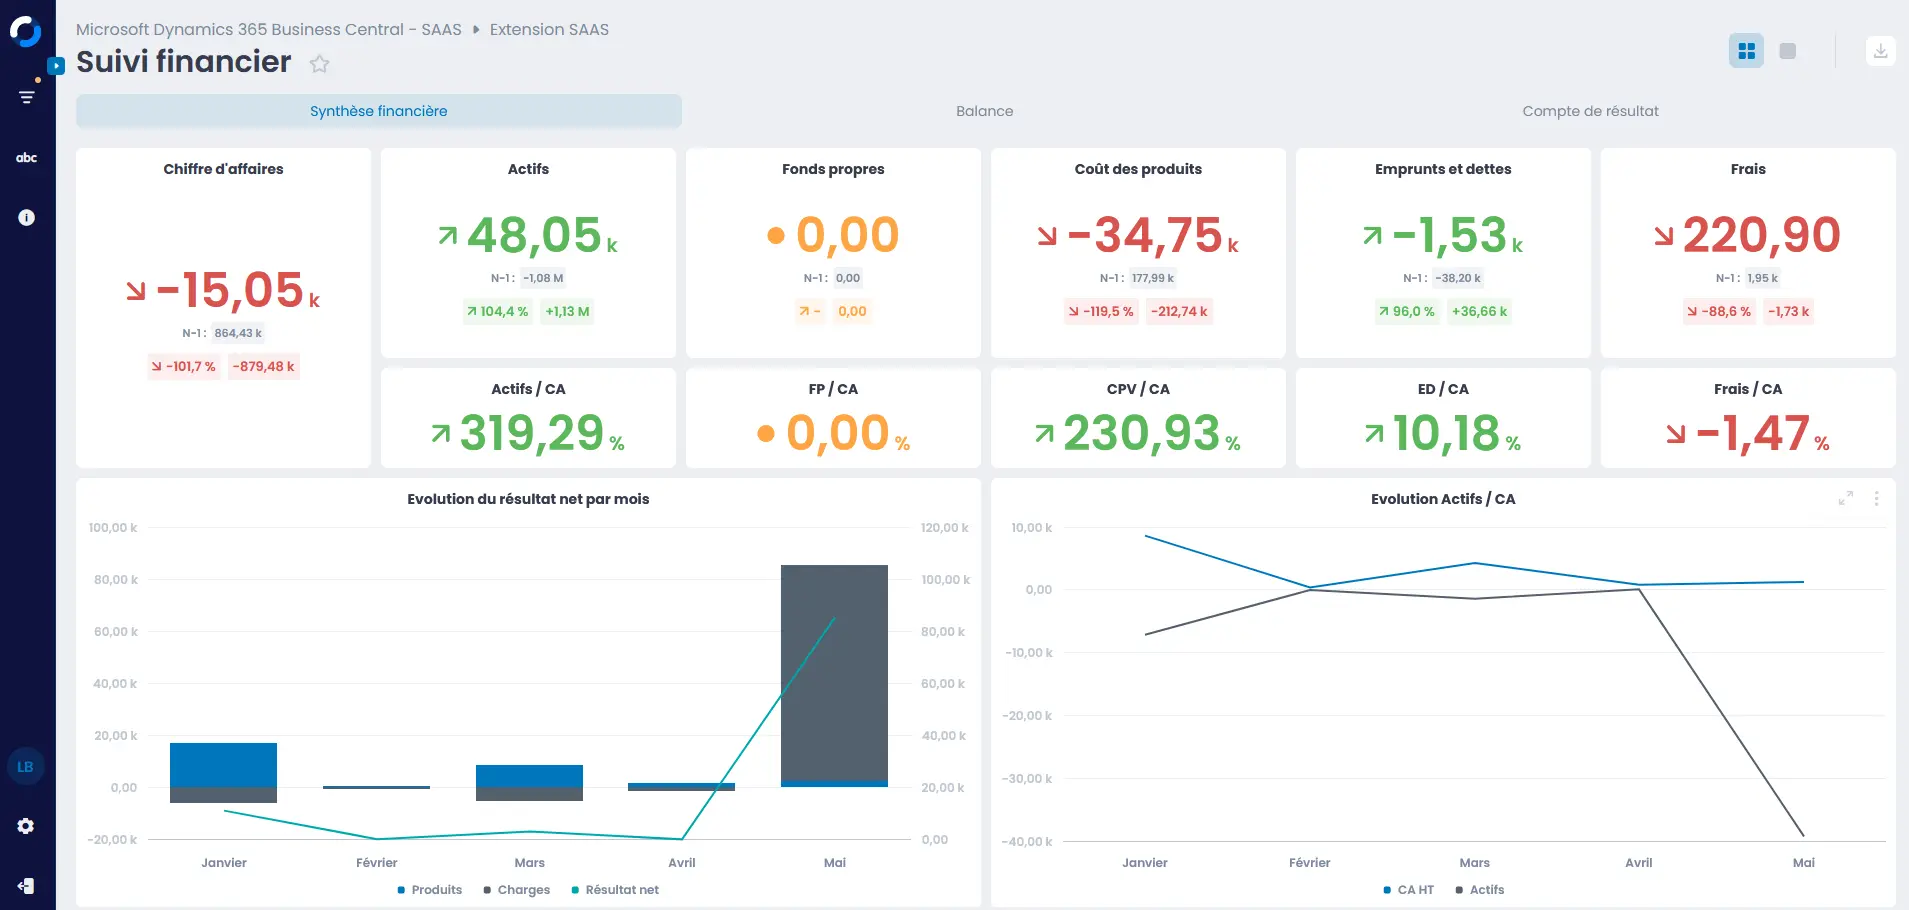
Task: Open more options on Evolution Actifs chart
Action: pos(1876,498)
